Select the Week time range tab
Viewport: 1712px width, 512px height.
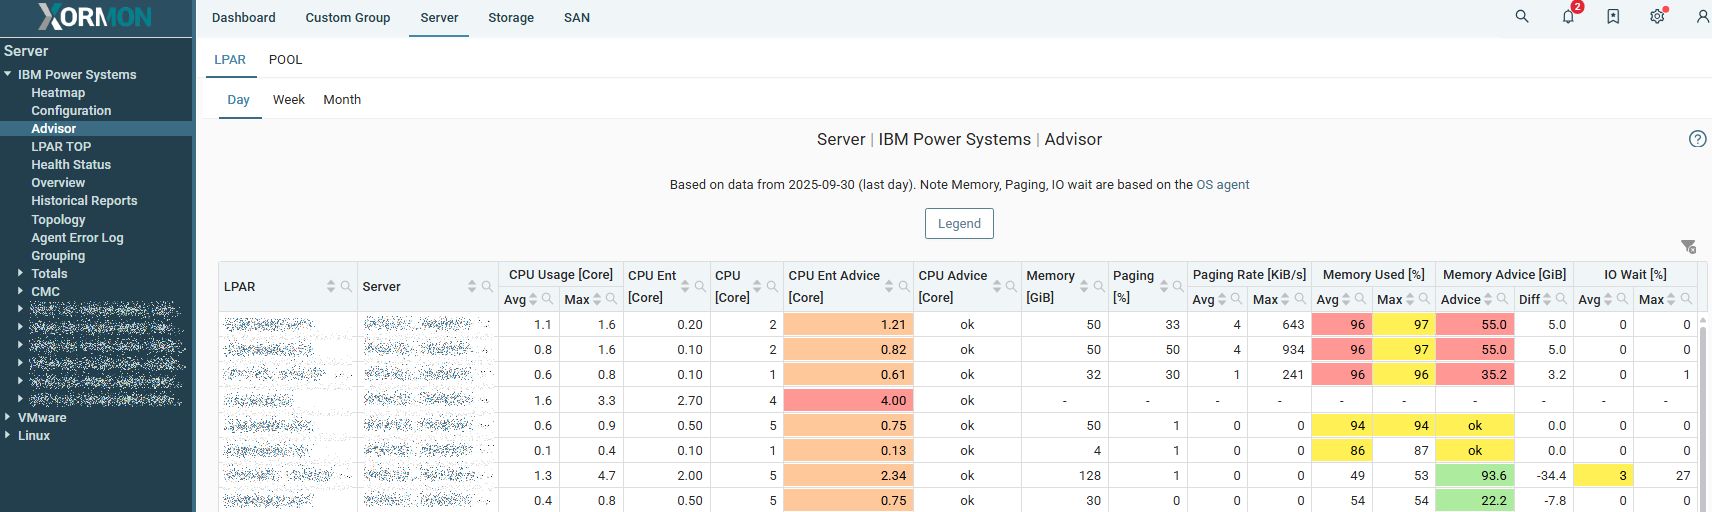click(288, 99)
